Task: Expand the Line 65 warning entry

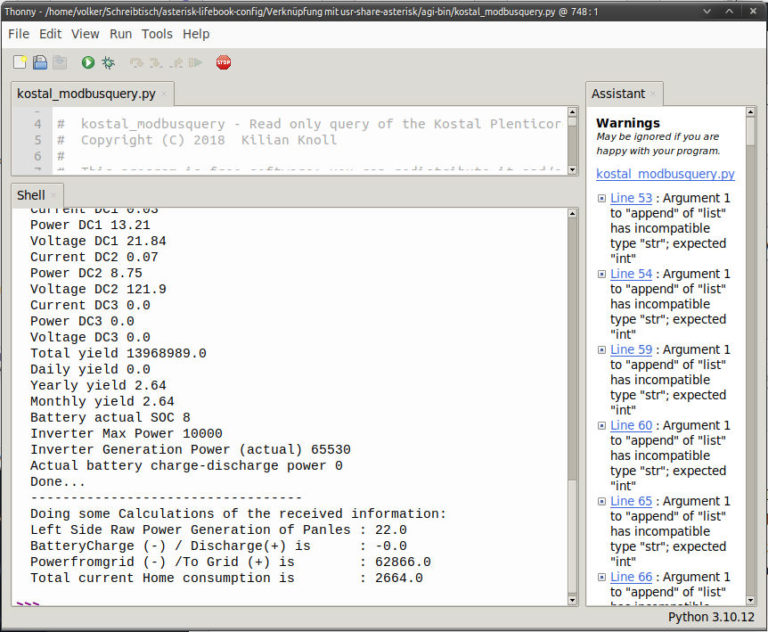Action: coord(602,501)
